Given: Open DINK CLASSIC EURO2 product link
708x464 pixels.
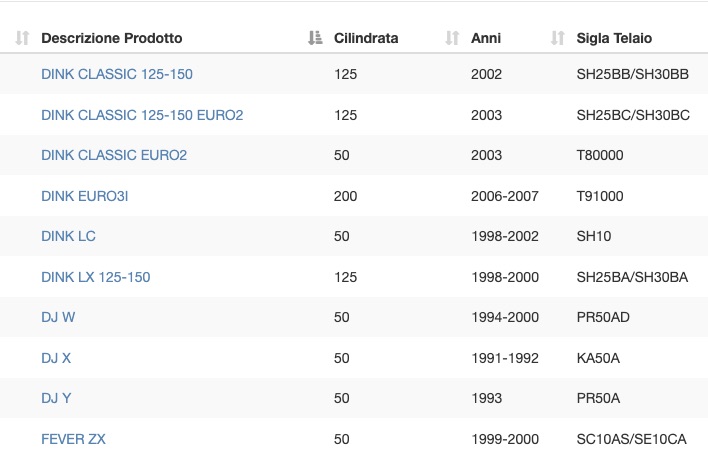Looking at the screenshot, I should pos(114,155).
